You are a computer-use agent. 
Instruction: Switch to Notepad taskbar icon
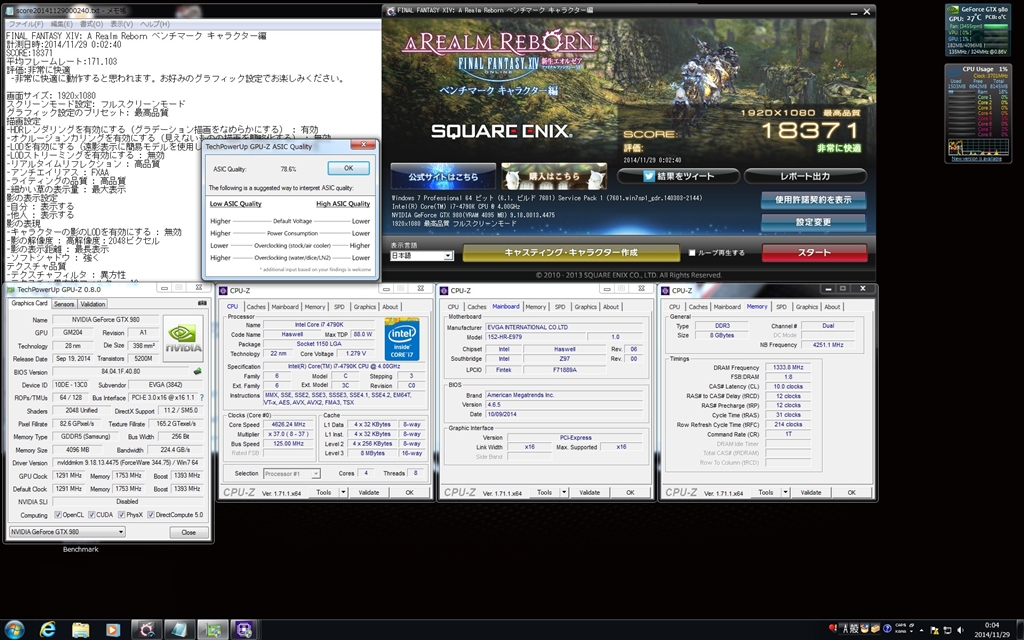(180, 630)
